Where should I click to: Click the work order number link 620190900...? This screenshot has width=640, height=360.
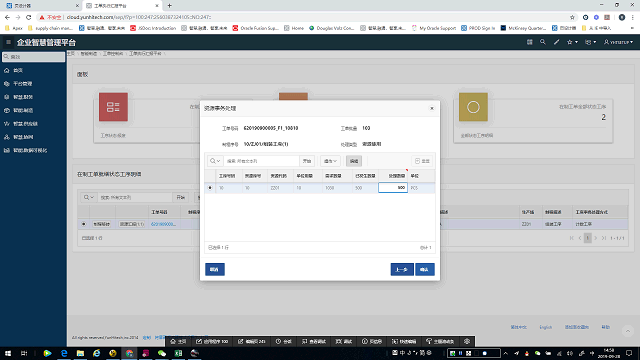(x=163, y=224)
